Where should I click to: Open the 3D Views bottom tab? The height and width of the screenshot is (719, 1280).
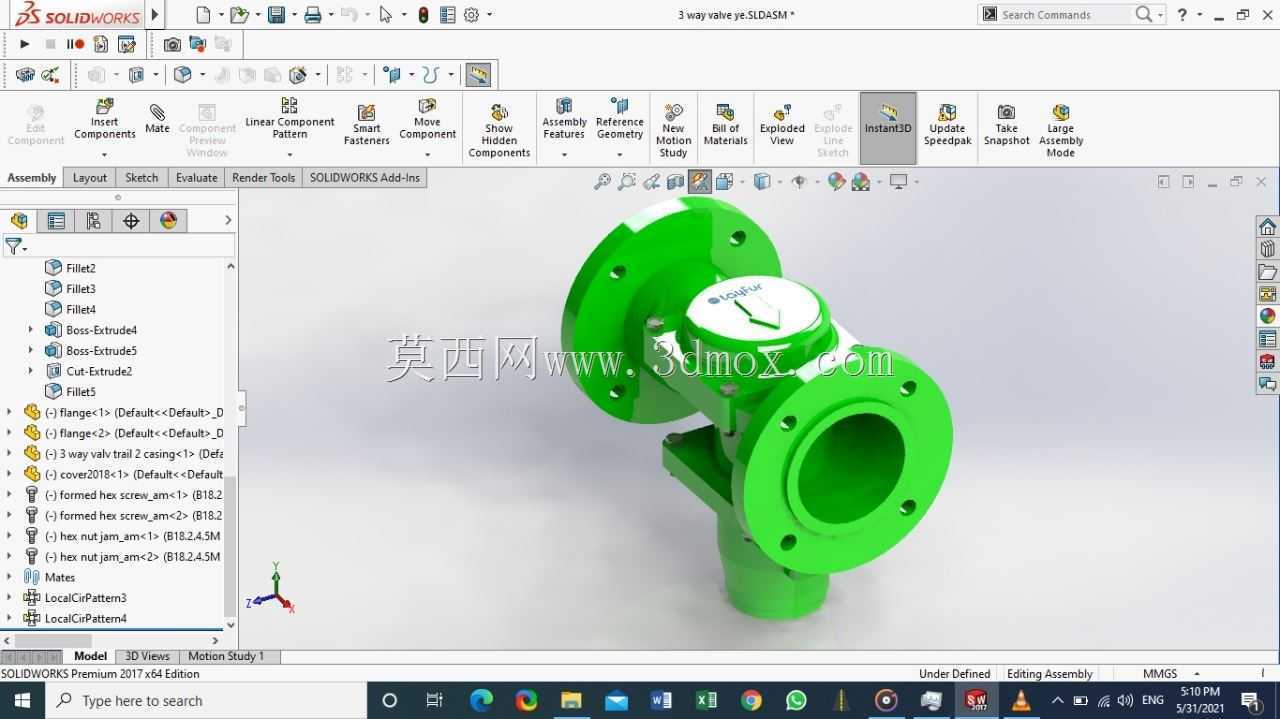[147, 656]
